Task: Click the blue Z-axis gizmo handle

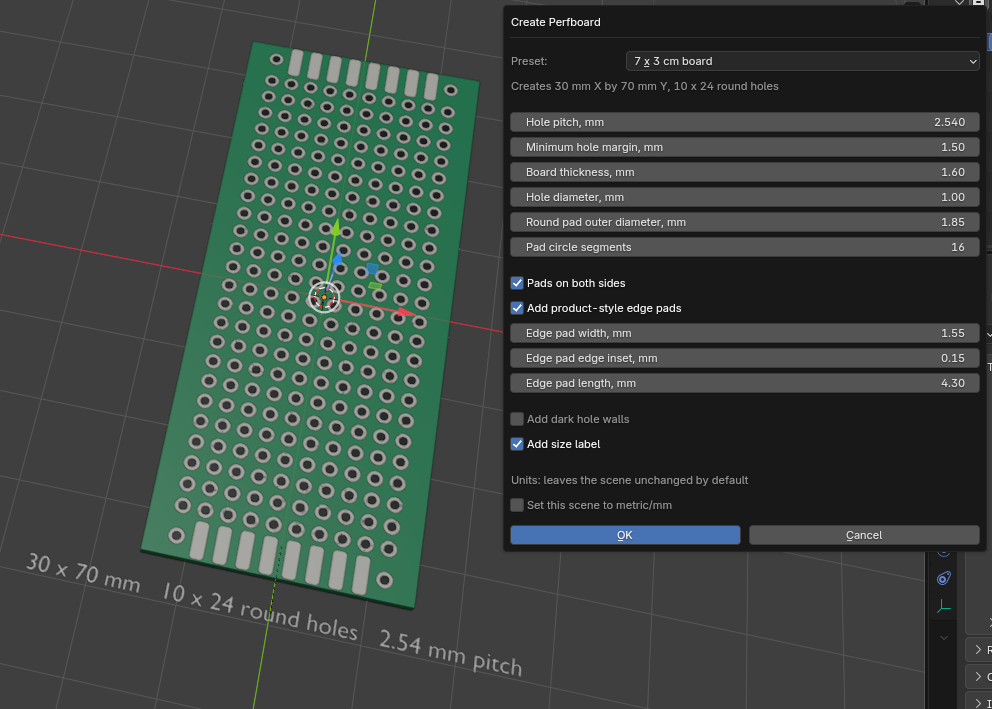Action: coord(337,259)
